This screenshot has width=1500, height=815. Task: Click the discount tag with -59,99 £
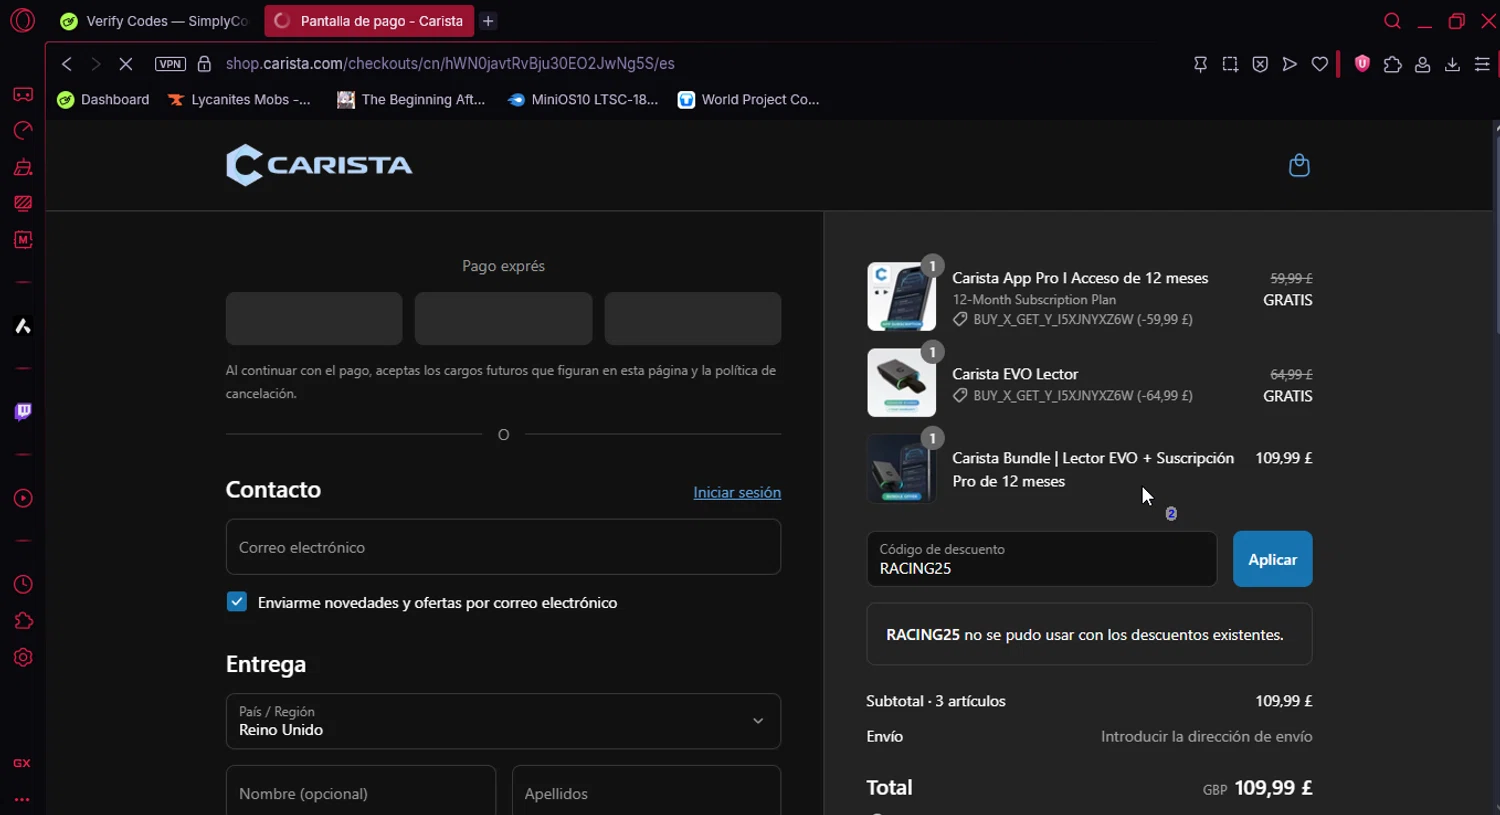point(1072,320)
